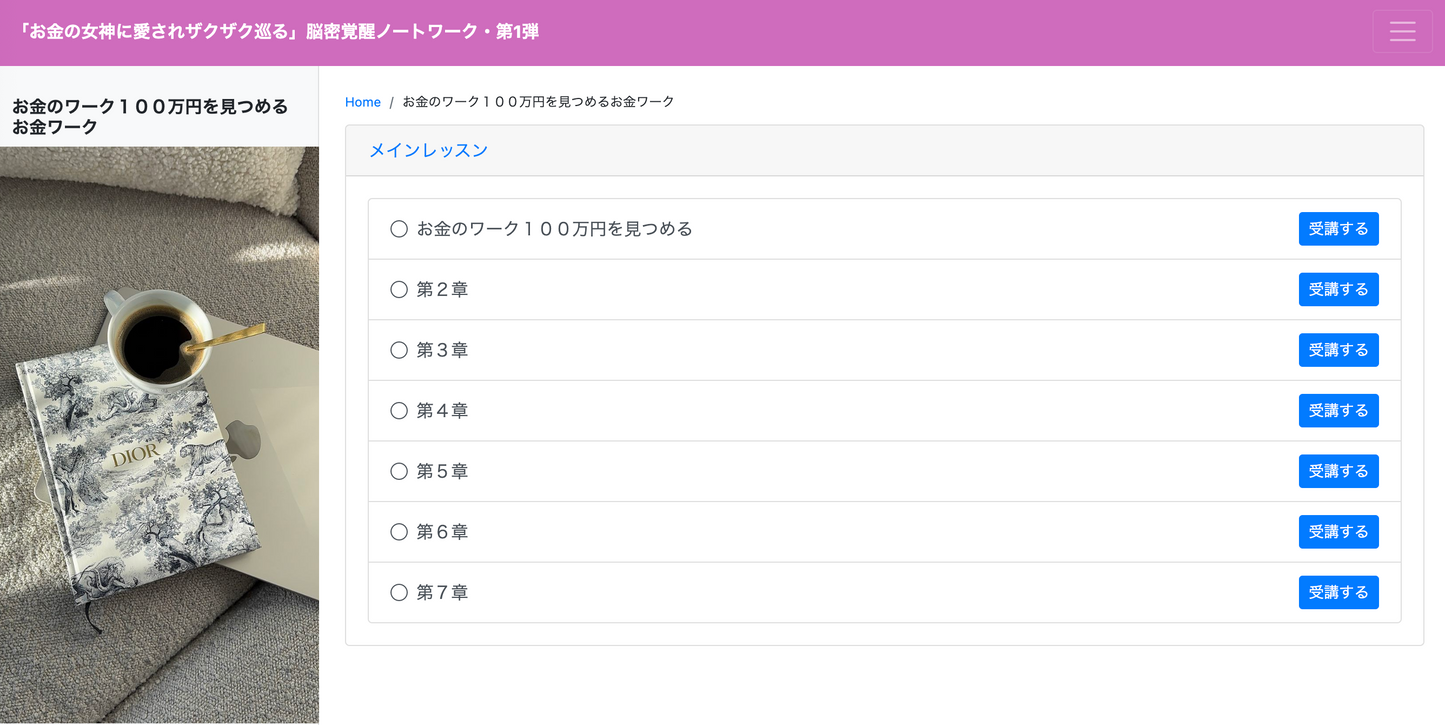Click the circle marker beside 第５章
The image size is (1445, 725).
pyautogui.click(x=399, y=471)
